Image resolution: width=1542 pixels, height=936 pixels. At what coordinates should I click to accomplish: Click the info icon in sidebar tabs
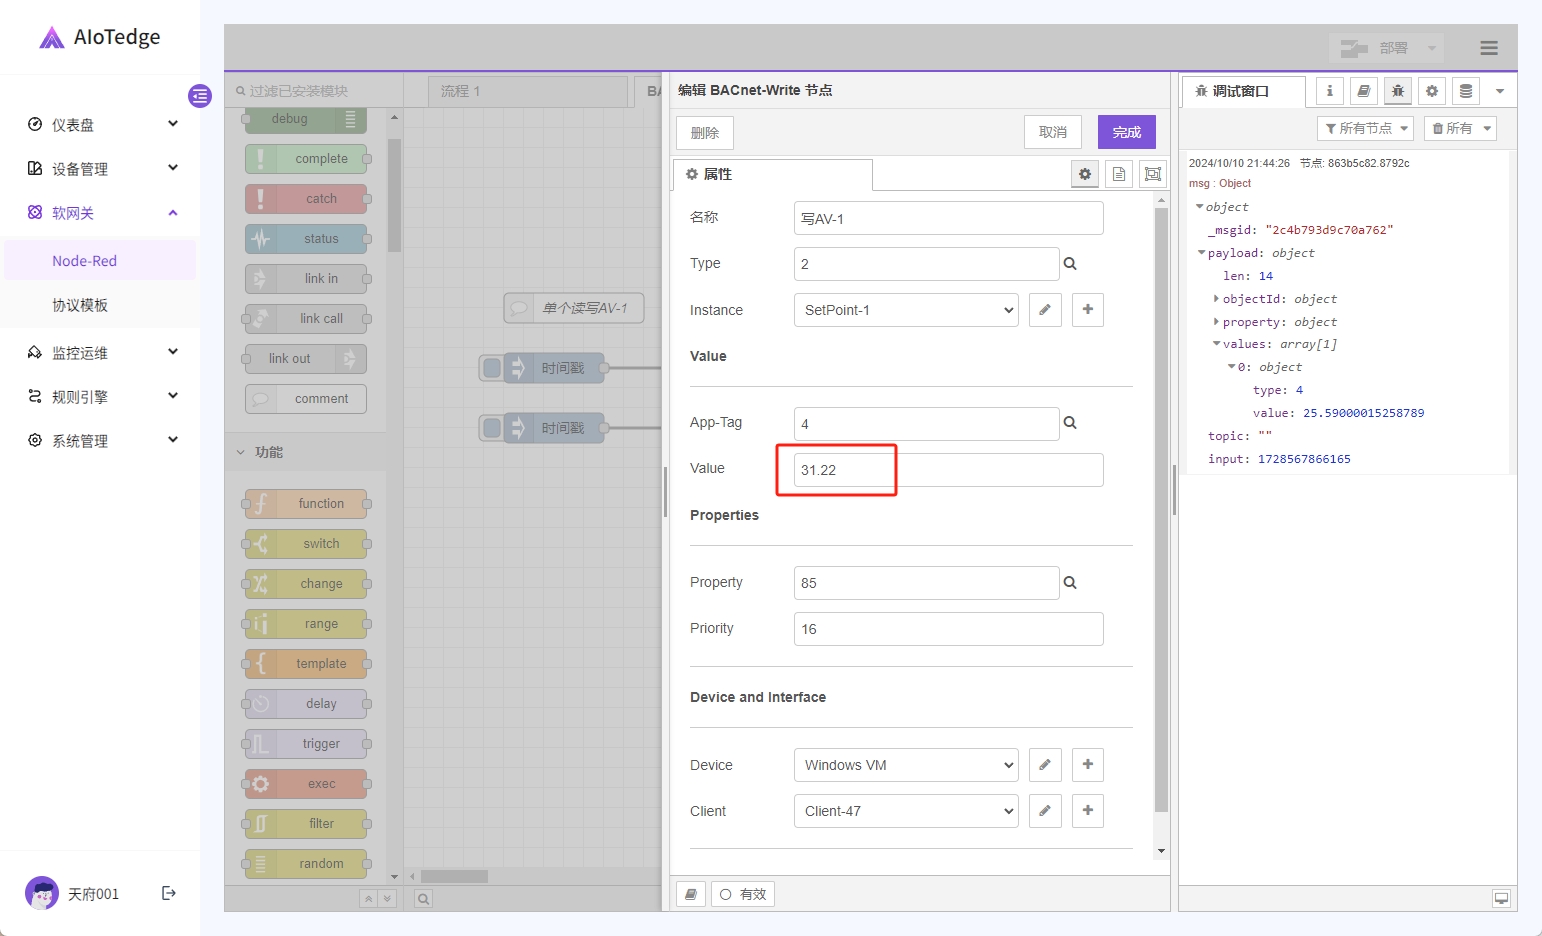click(x=1329, y=91)
